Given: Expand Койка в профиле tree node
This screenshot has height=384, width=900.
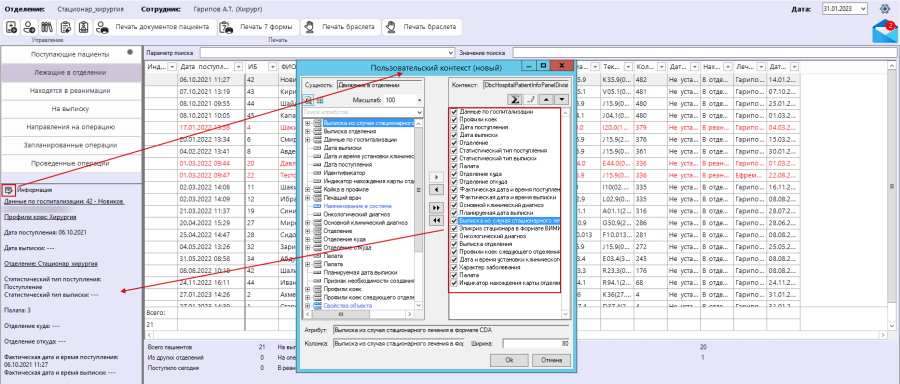Looking at the screenshot, I should pos(308,189).
